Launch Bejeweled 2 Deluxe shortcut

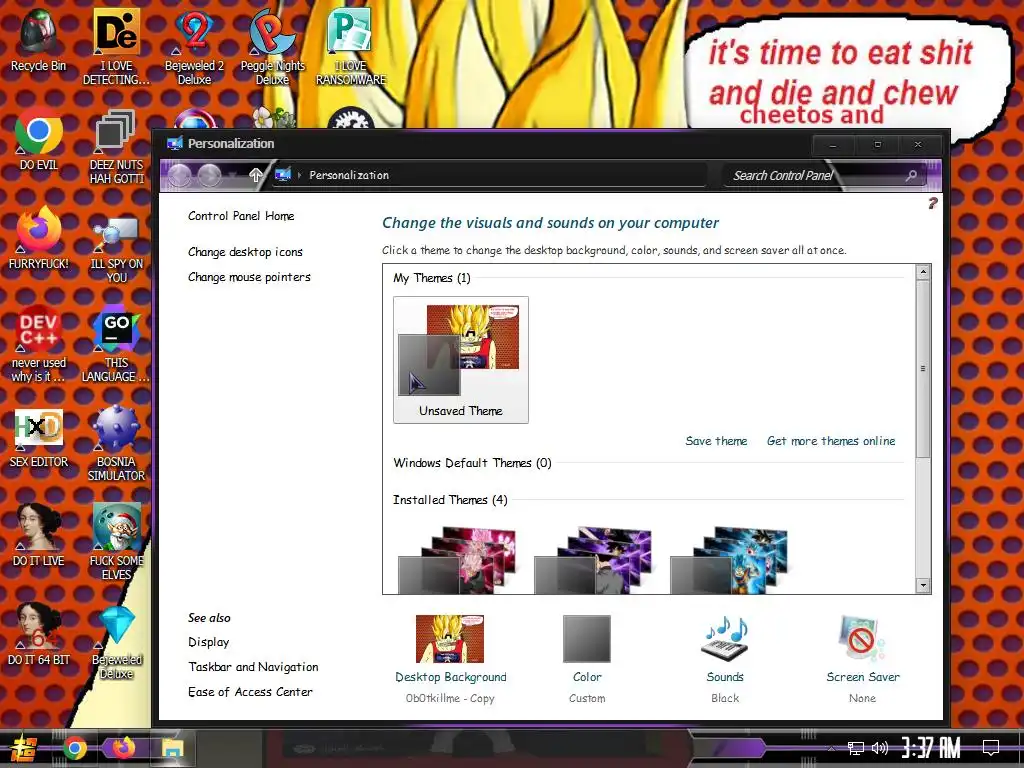(194, 47)
